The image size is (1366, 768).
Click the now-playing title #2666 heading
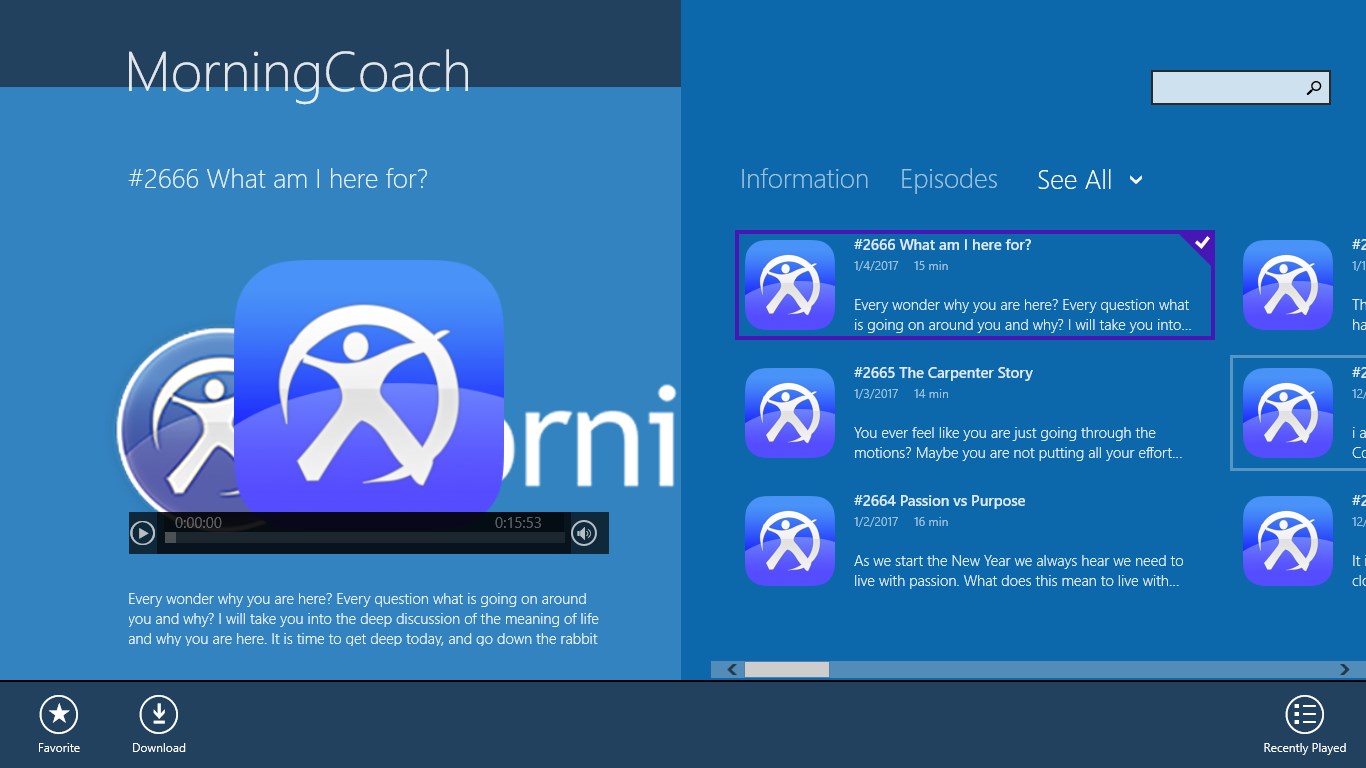tap(278, 179)
